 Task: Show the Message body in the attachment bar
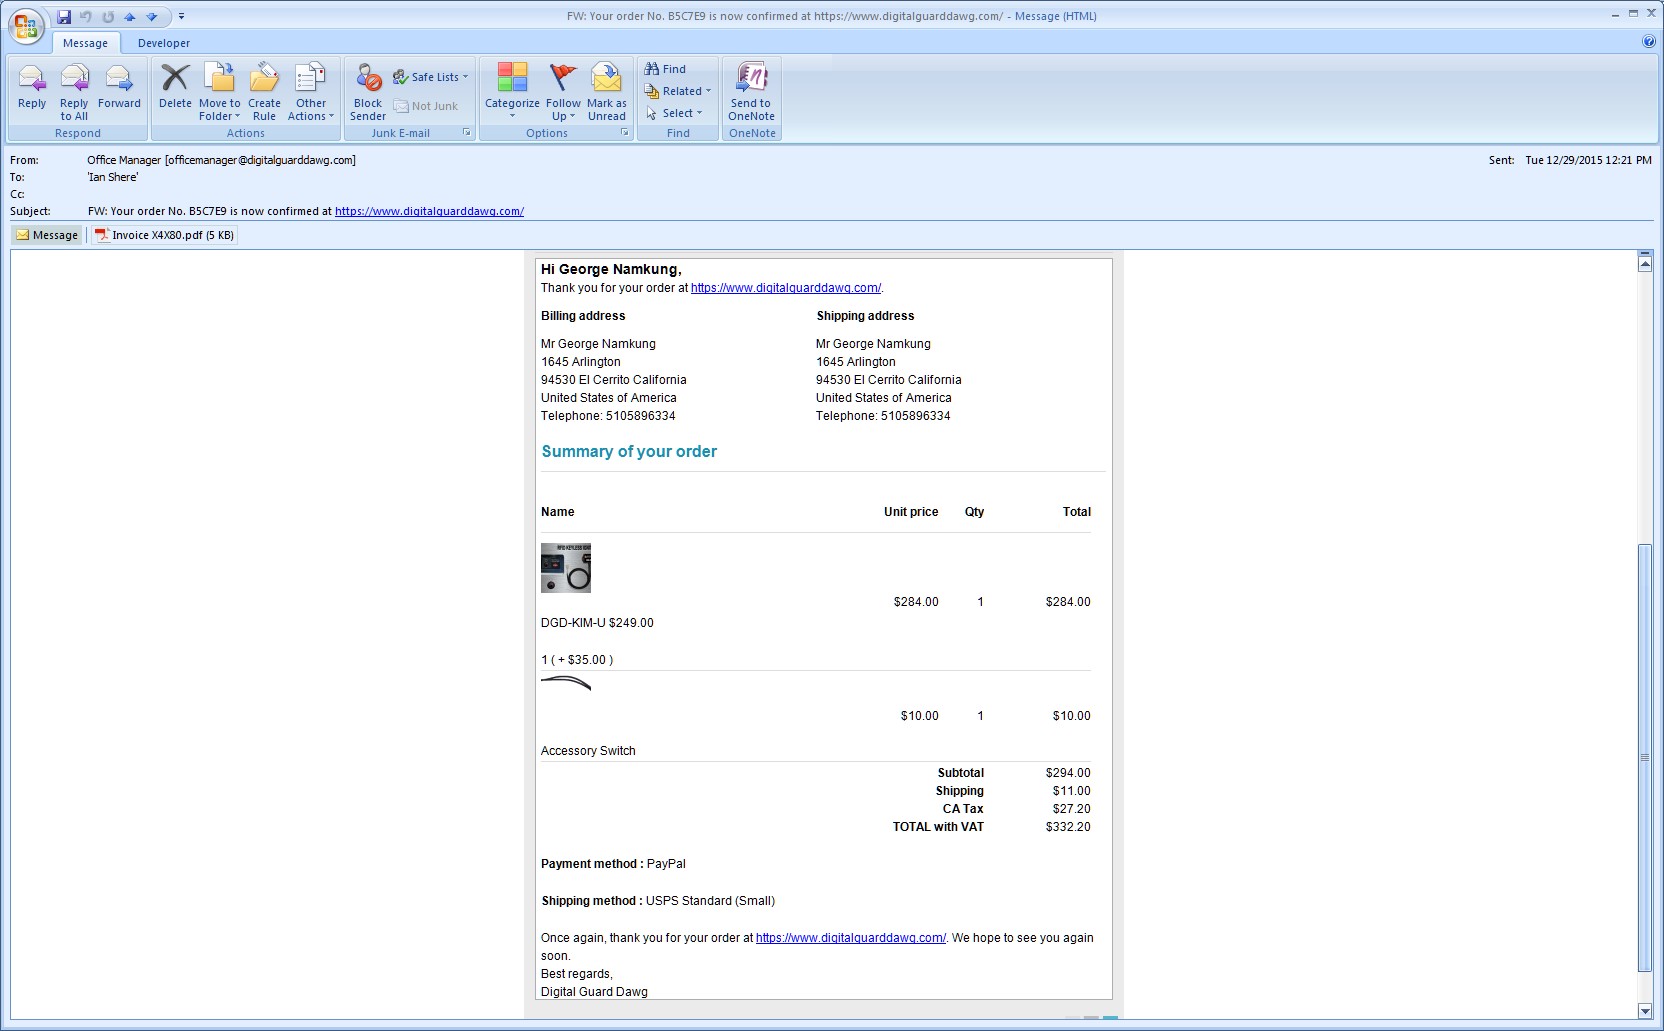point(47,235)
